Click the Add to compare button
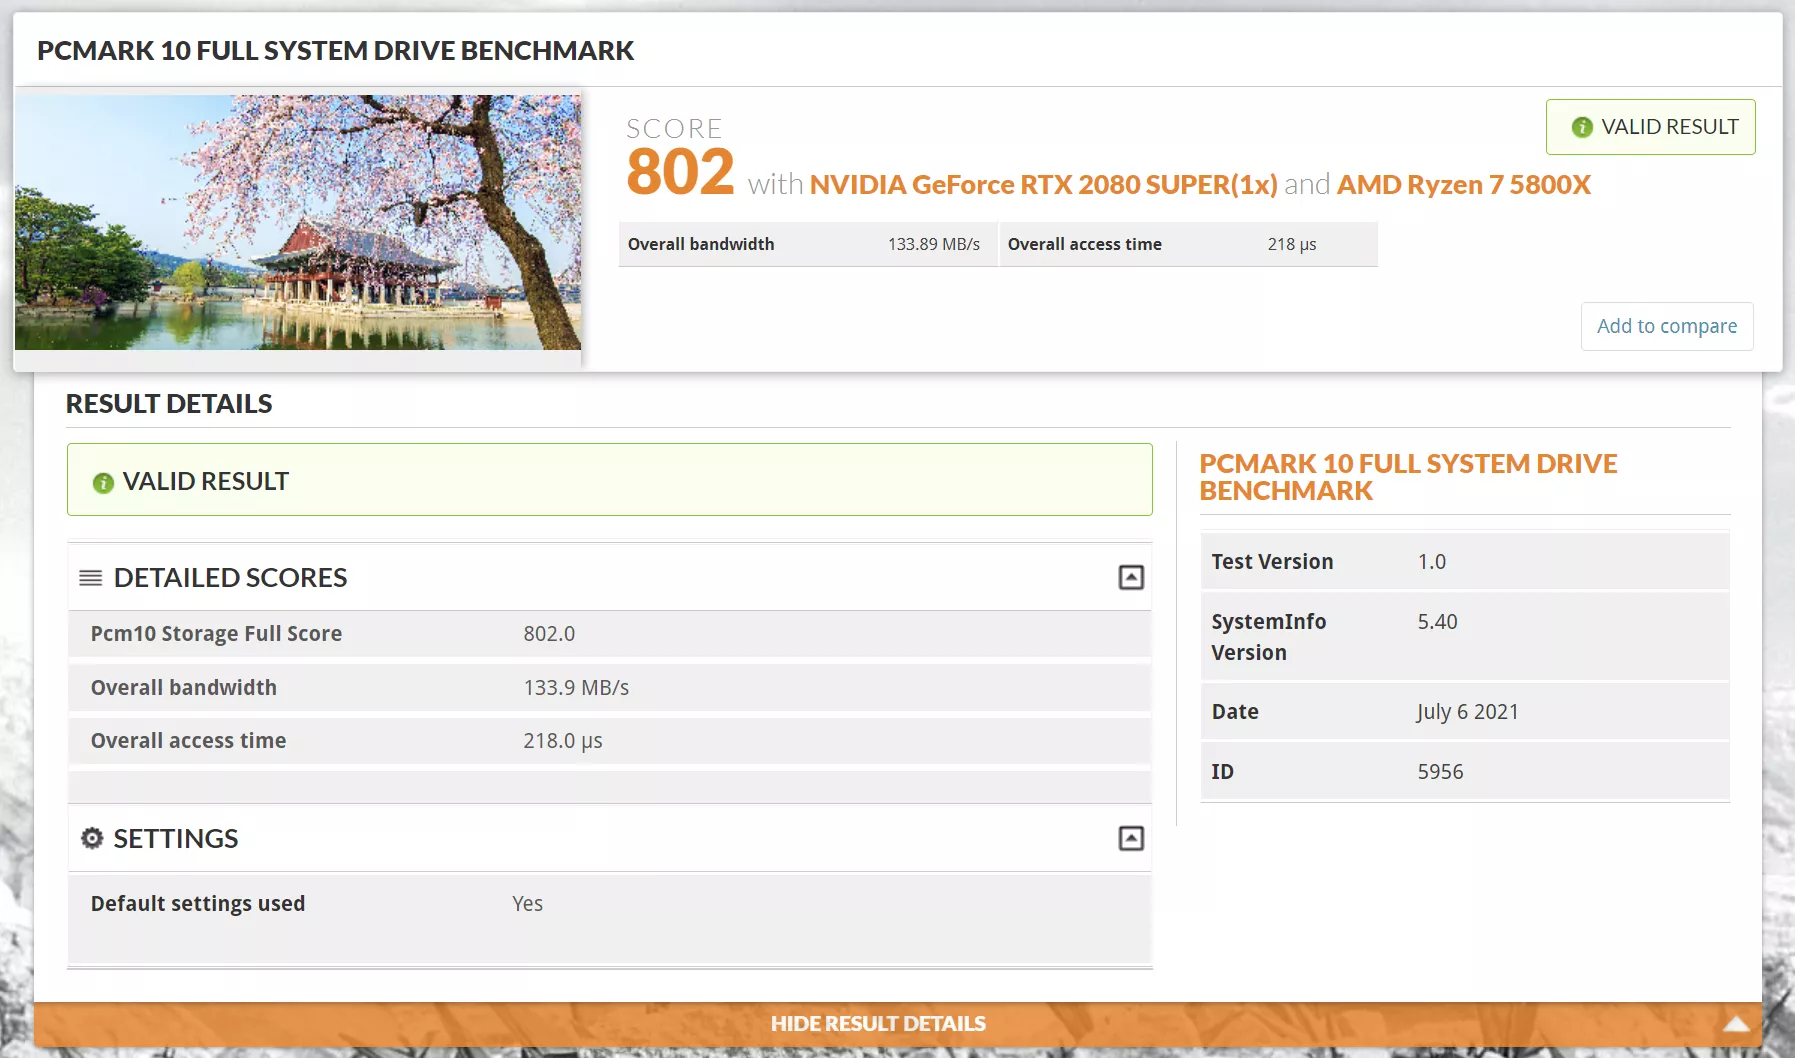Viewport: 1795px width, 1058px height. 1667,326
